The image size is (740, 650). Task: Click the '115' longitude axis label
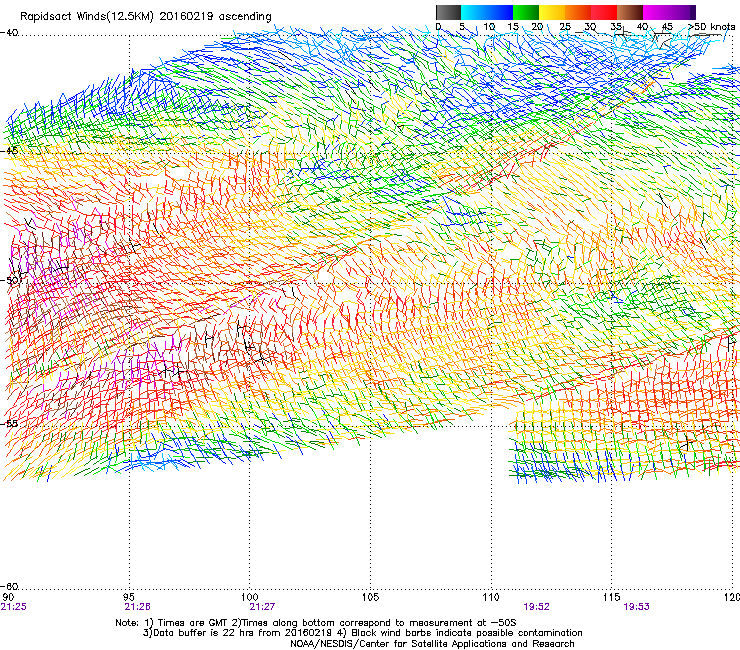pos(612,598)
